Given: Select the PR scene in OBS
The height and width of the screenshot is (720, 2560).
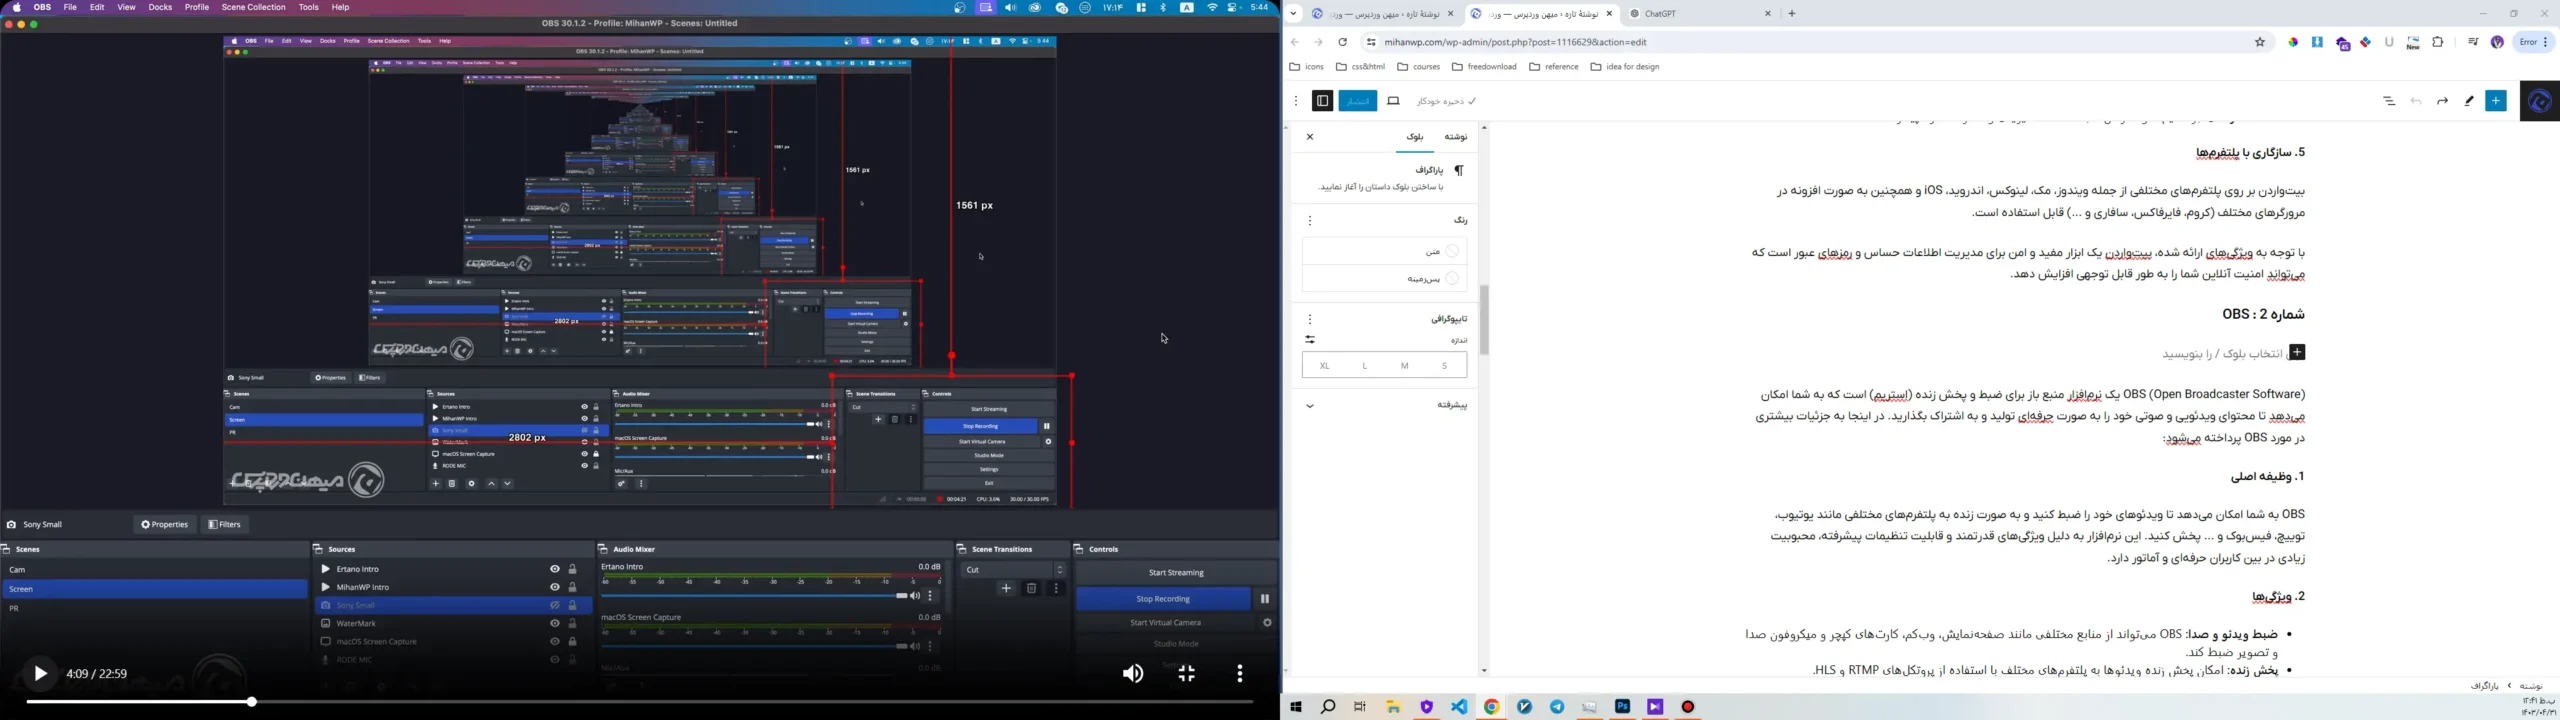Looking at the screenshot, I should point(155,608).
